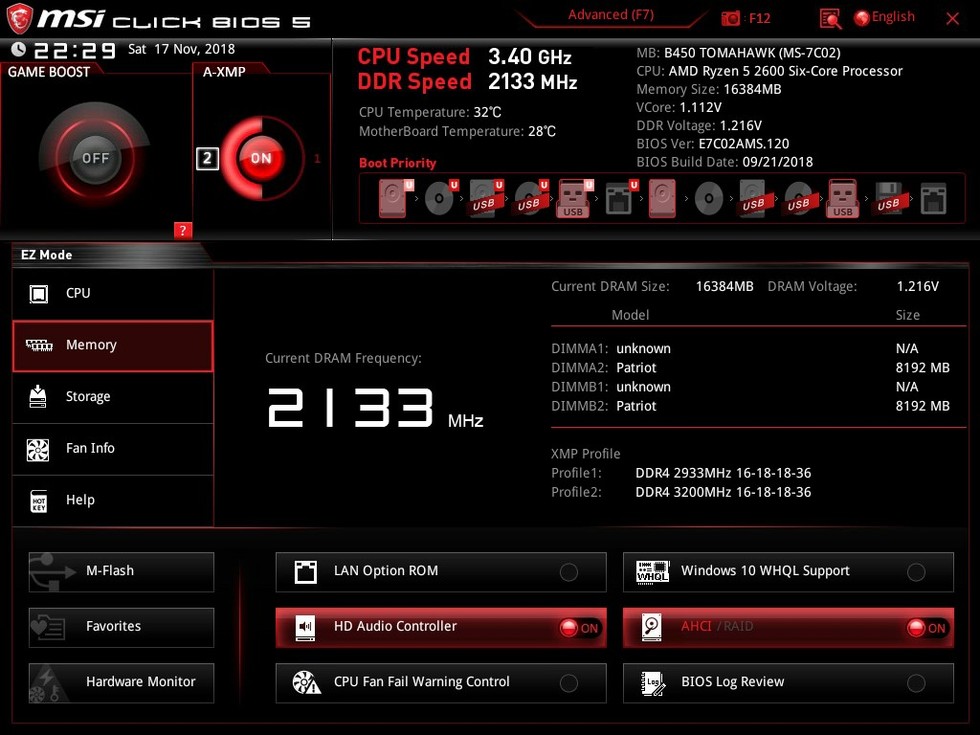
Task: Open the Storage section
Action: tap(113, 398)
